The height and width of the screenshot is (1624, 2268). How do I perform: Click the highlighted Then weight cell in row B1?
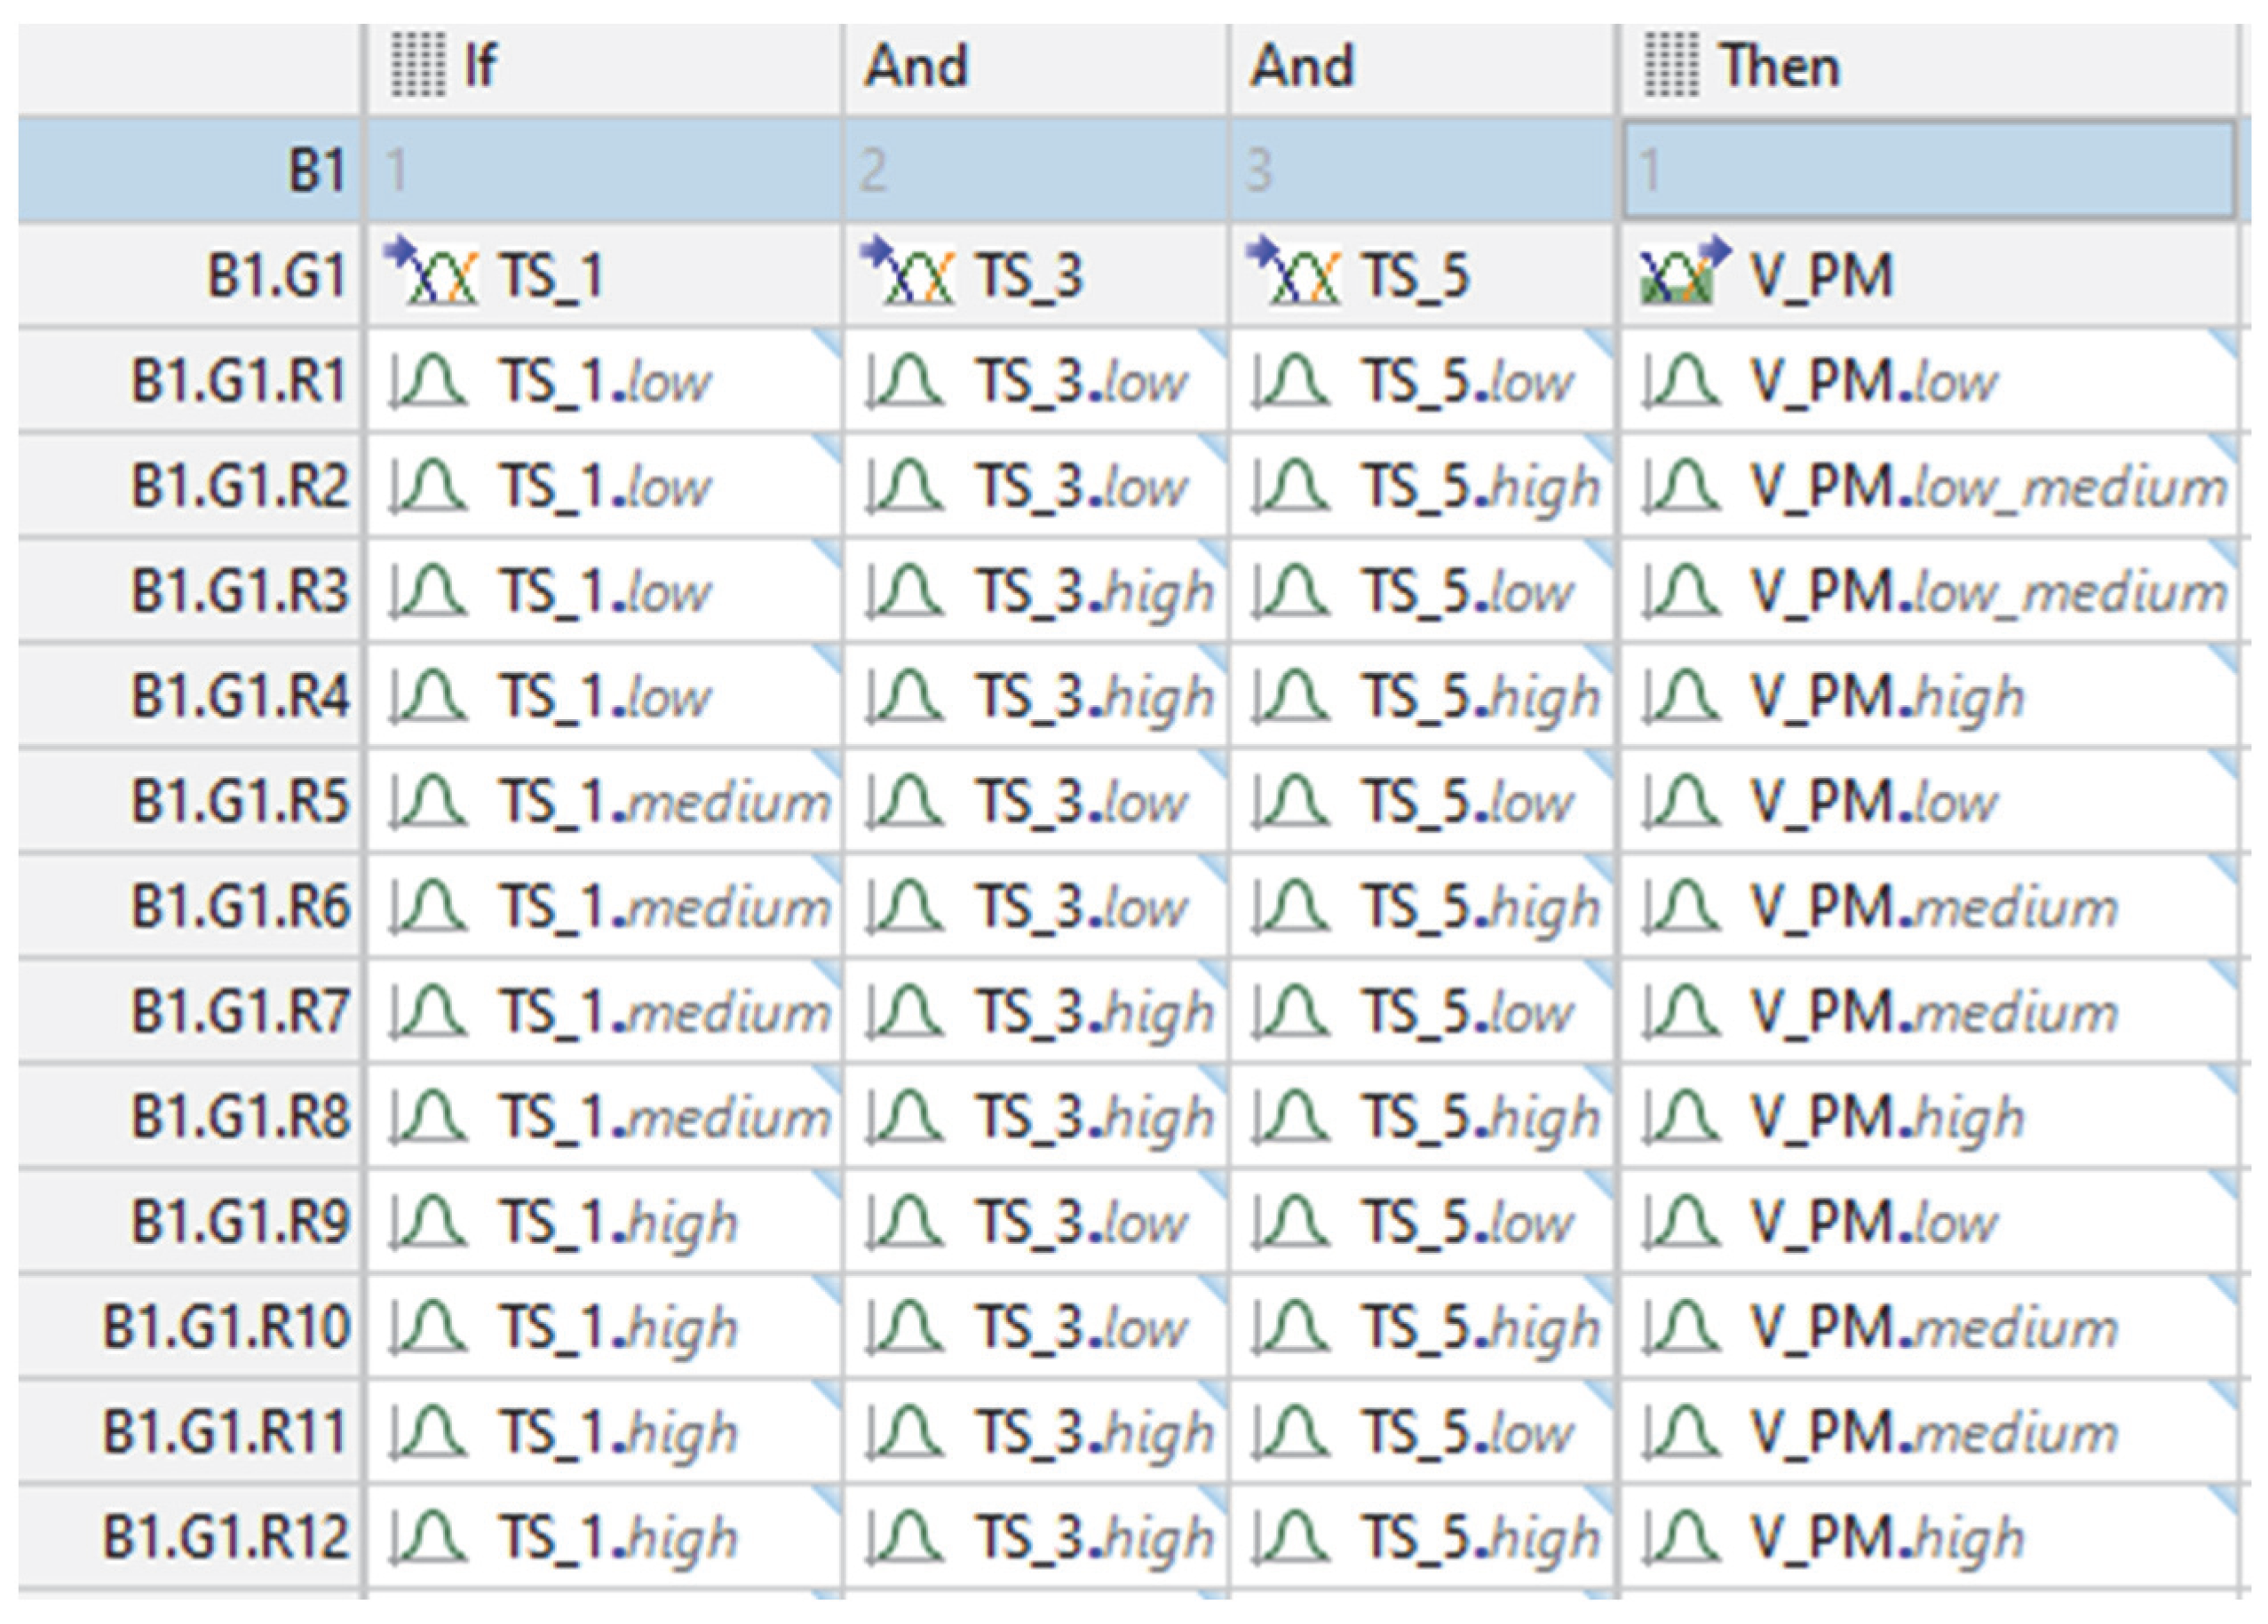(1928, 169)
